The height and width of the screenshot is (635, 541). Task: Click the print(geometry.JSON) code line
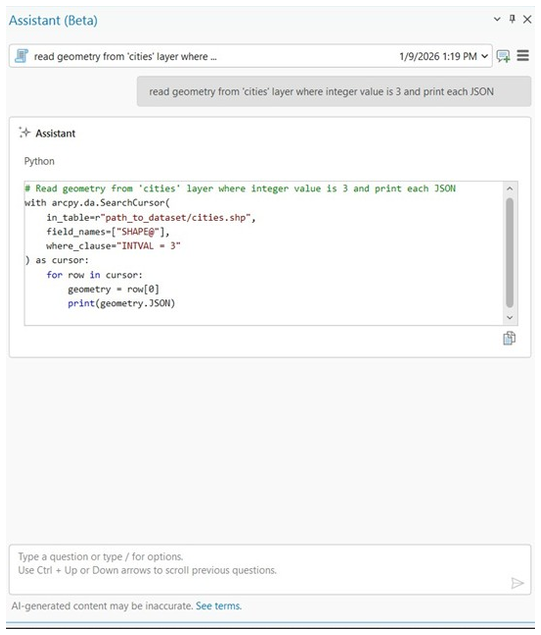[x=121, y=303]
